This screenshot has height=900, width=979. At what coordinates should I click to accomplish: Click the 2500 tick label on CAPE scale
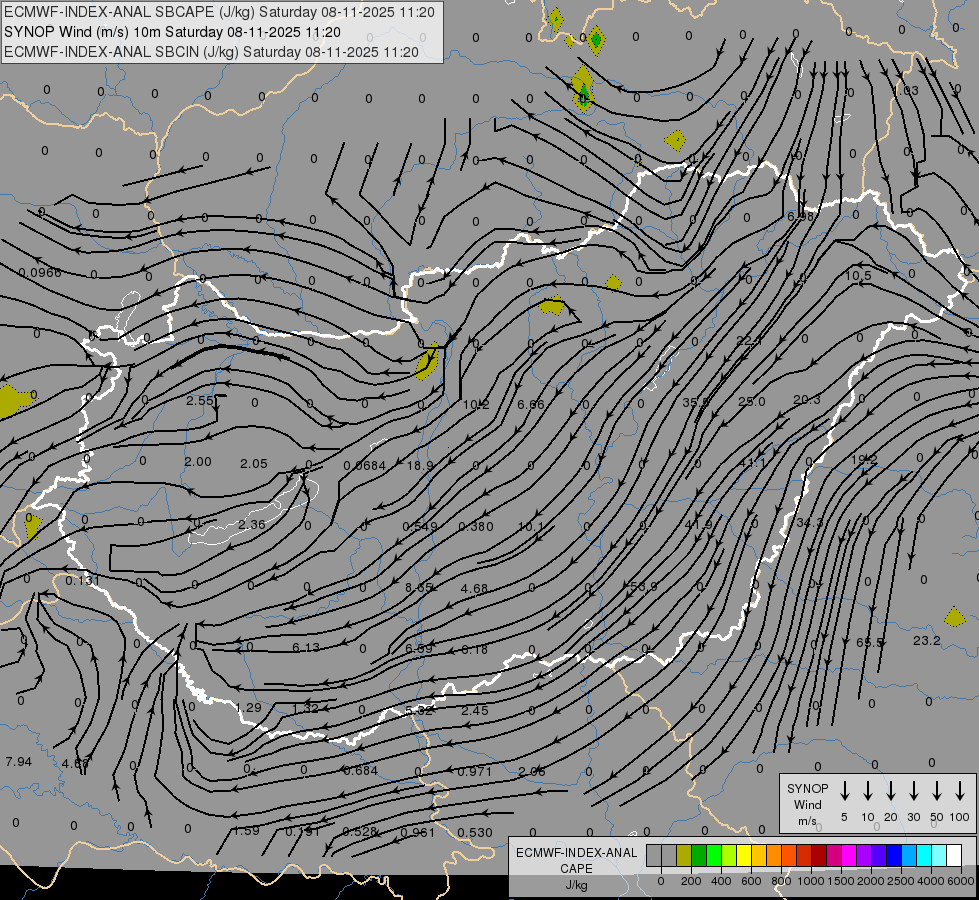click(900, 881)
